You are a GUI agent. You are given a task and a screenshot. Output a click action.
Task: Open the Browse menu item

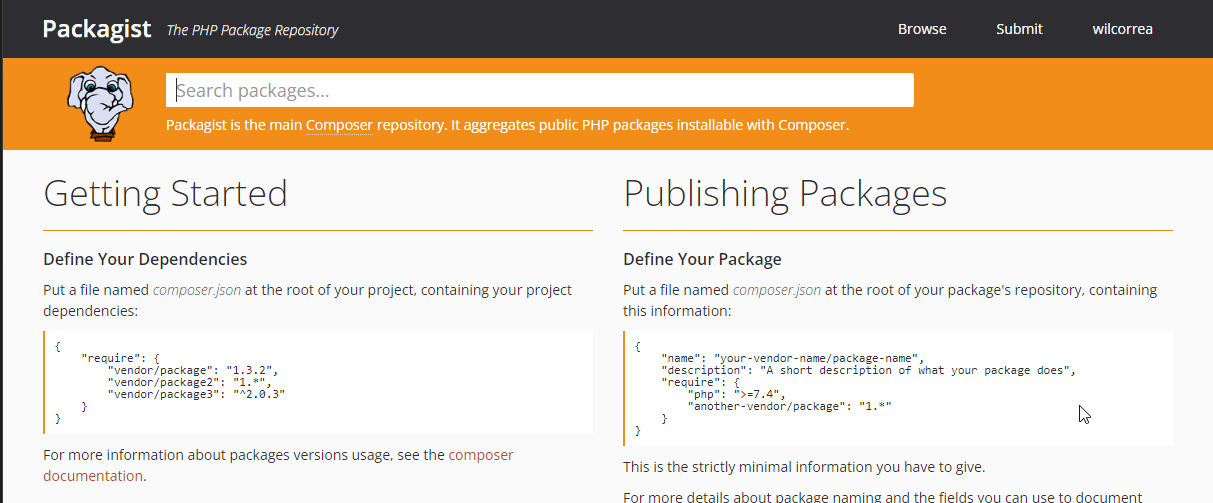click(922, 29)
